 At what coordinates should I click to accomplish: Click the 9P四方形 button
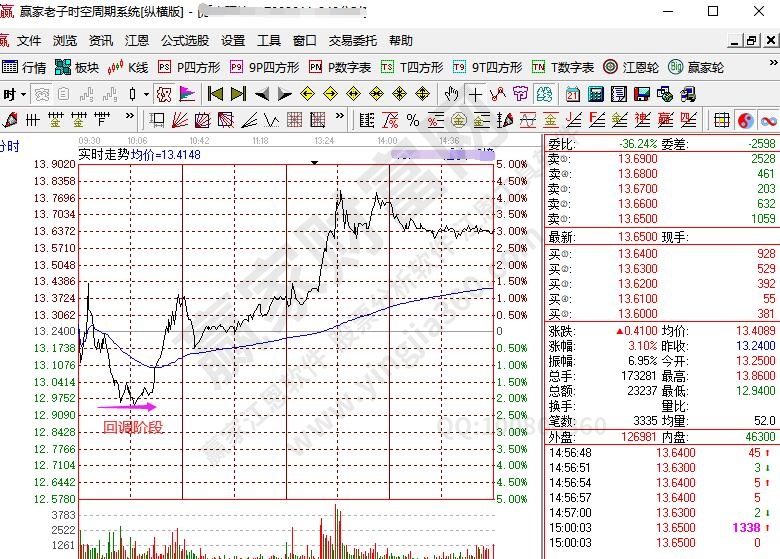264,67
